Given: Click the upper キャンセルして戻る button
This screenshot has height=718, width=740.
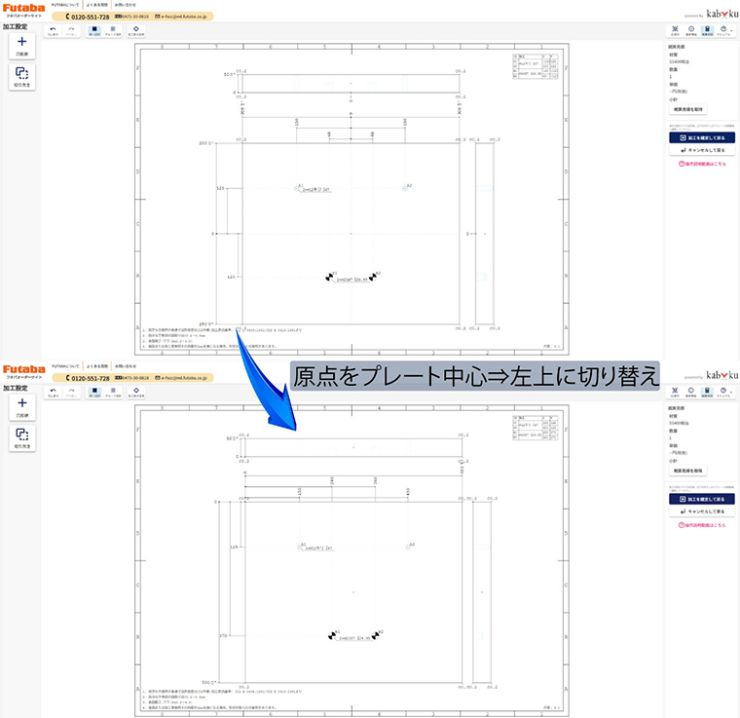Looking at the screenshot, I should click(701, 150).
